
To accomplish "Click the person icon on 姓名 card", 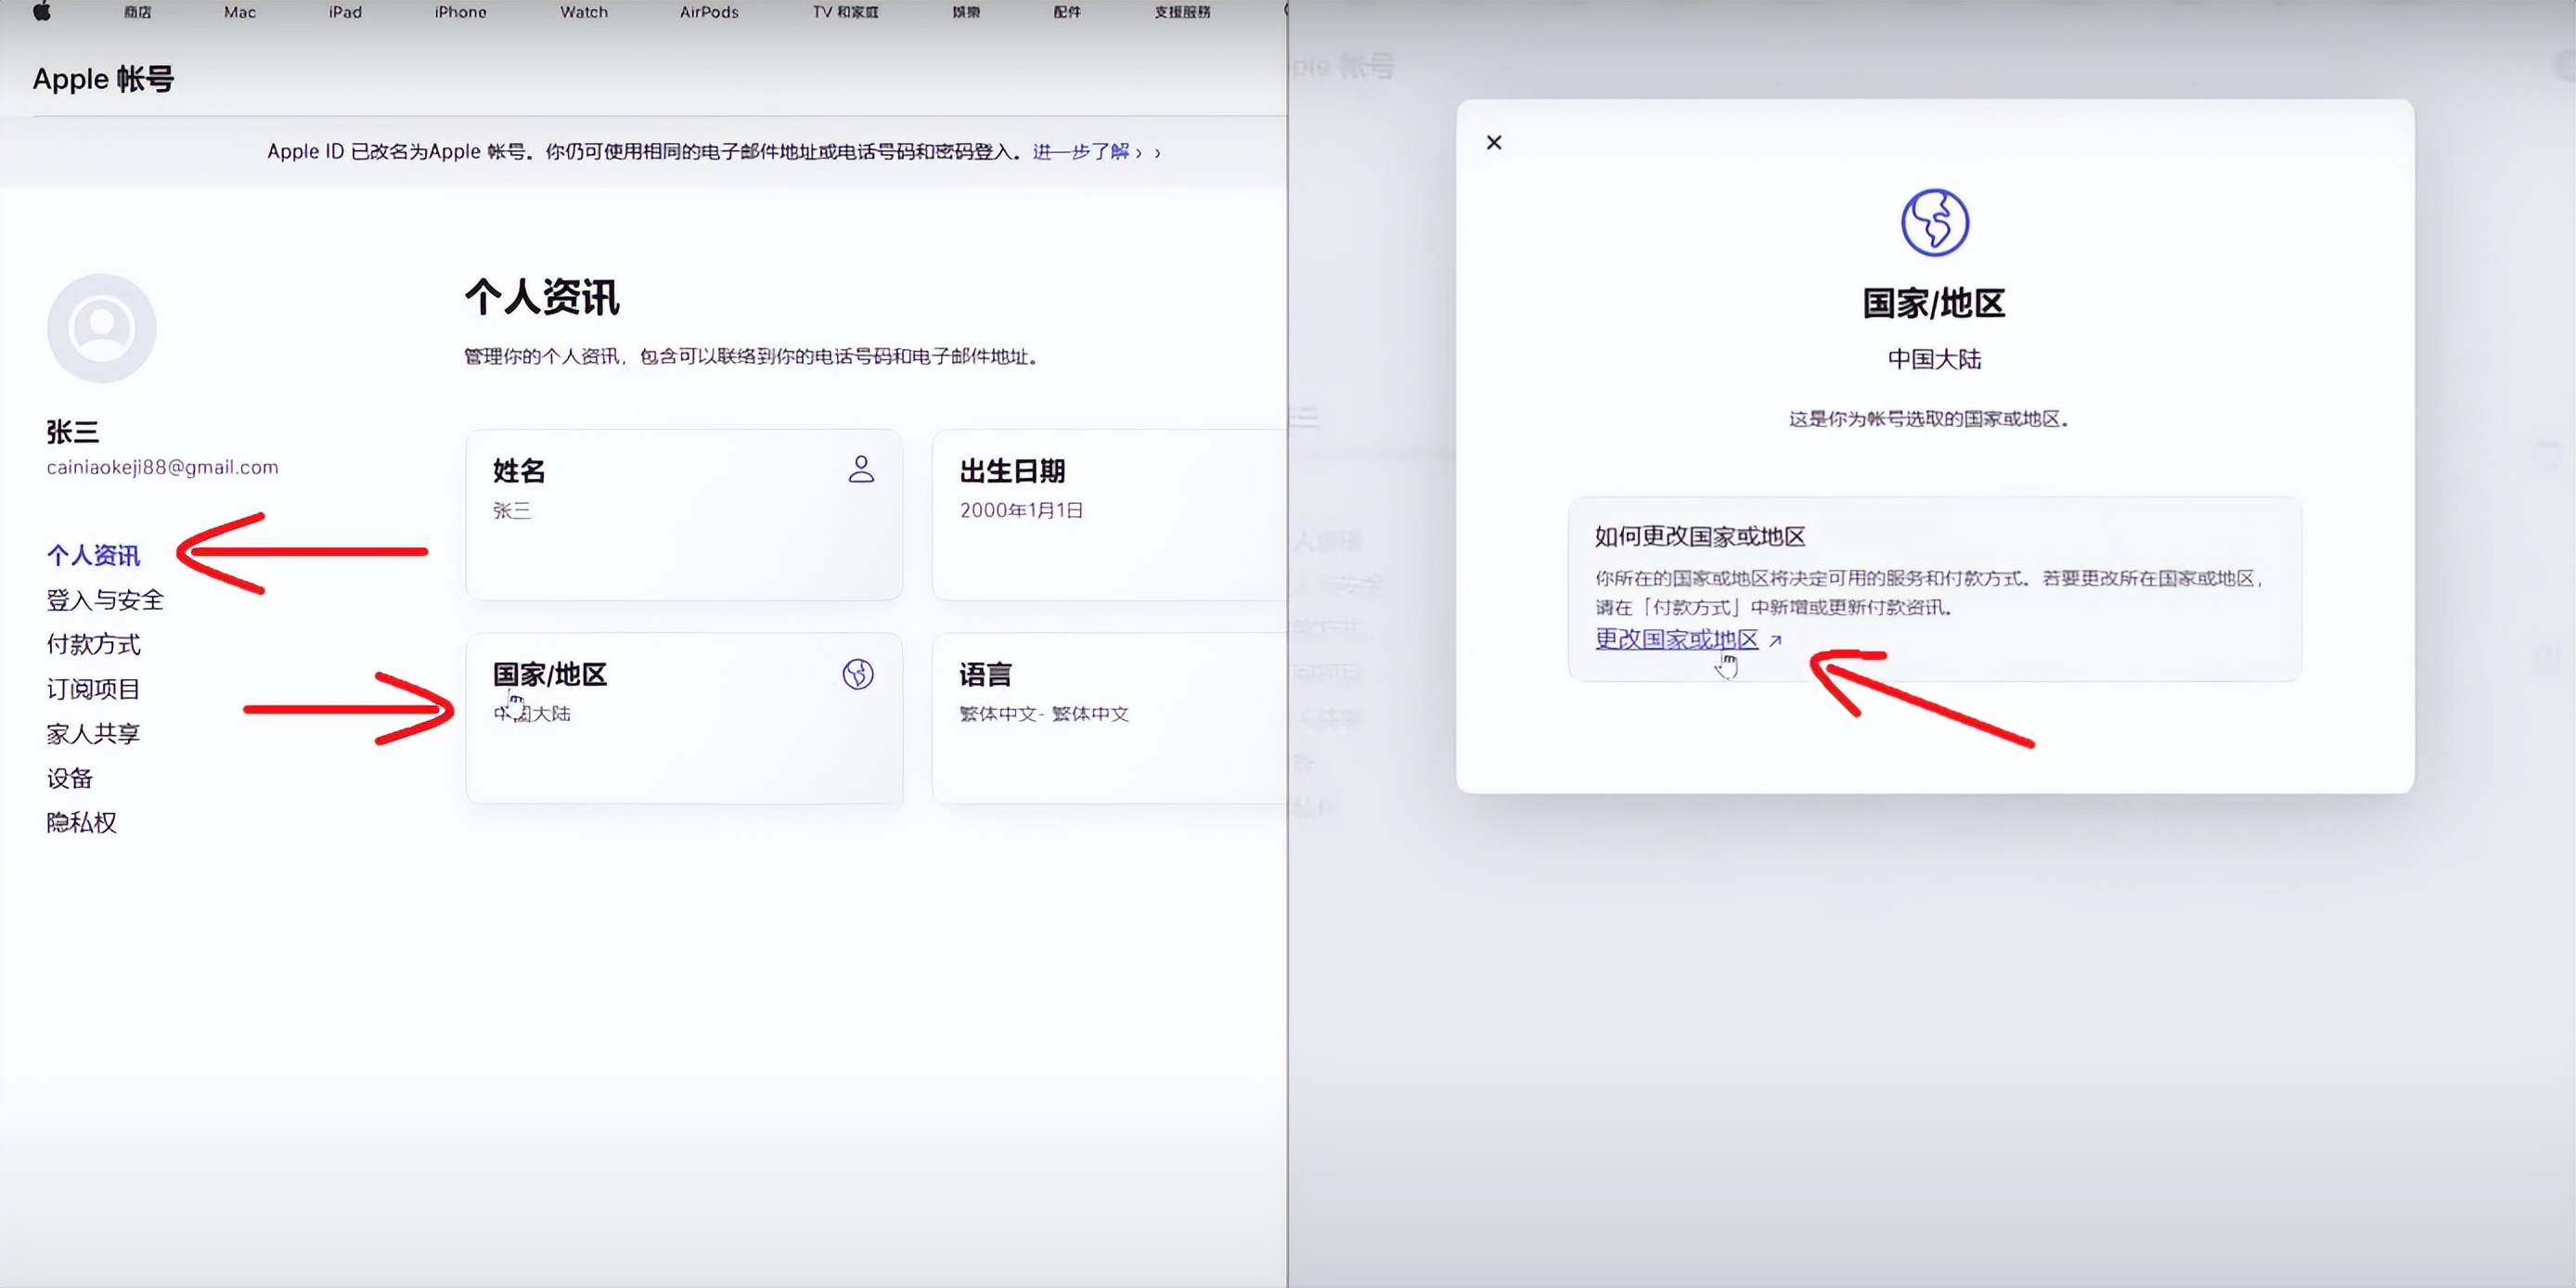I will [861, 469].
